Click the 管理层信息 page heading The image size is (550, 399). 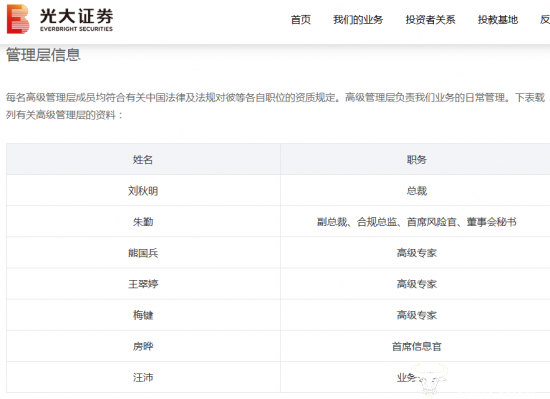click(x=43, y=55)
